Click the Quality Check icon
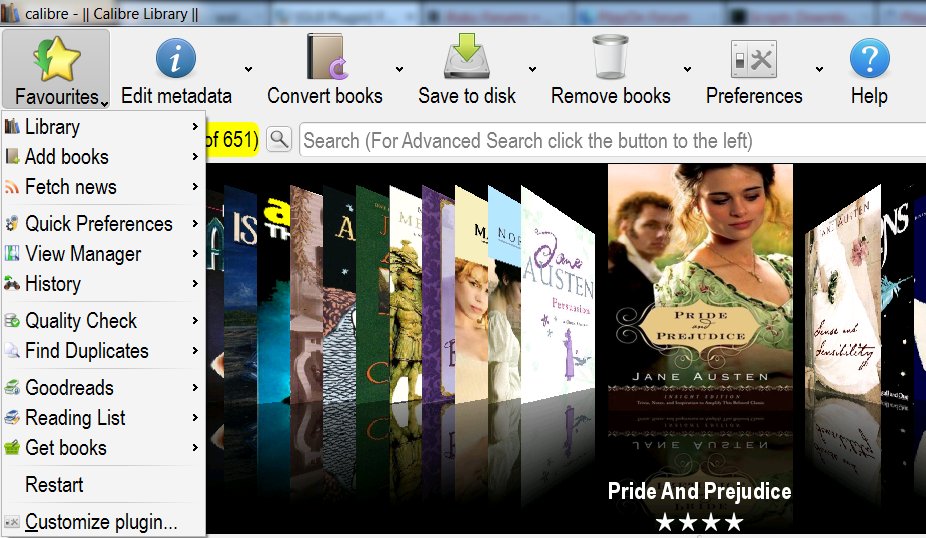926x538 pixels. 12,321
